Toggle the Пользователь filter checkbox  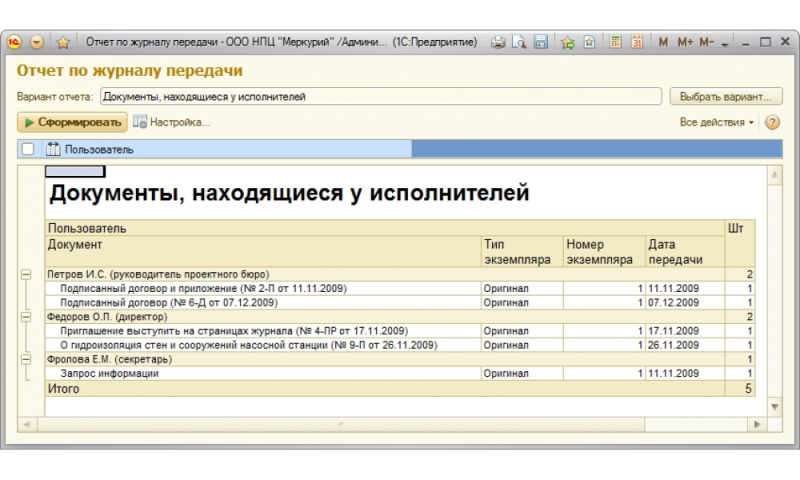tap(28, 149)
